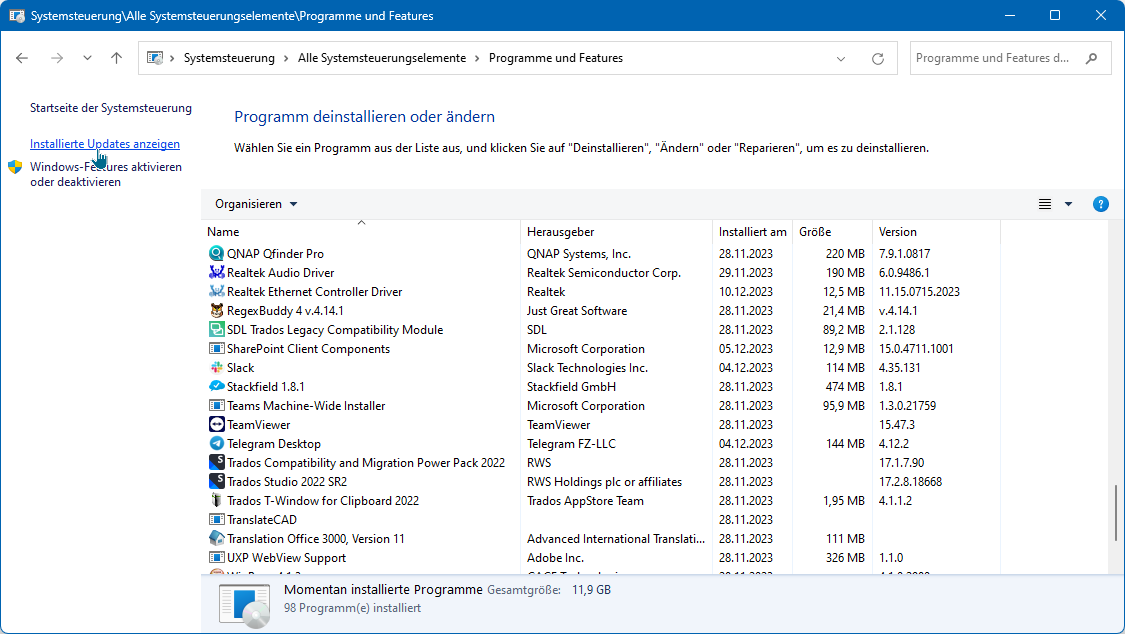The width and height of the screenshot is (1125, 634).
Task: Click the 474 MB size cell
Action: tap(844, 387)
